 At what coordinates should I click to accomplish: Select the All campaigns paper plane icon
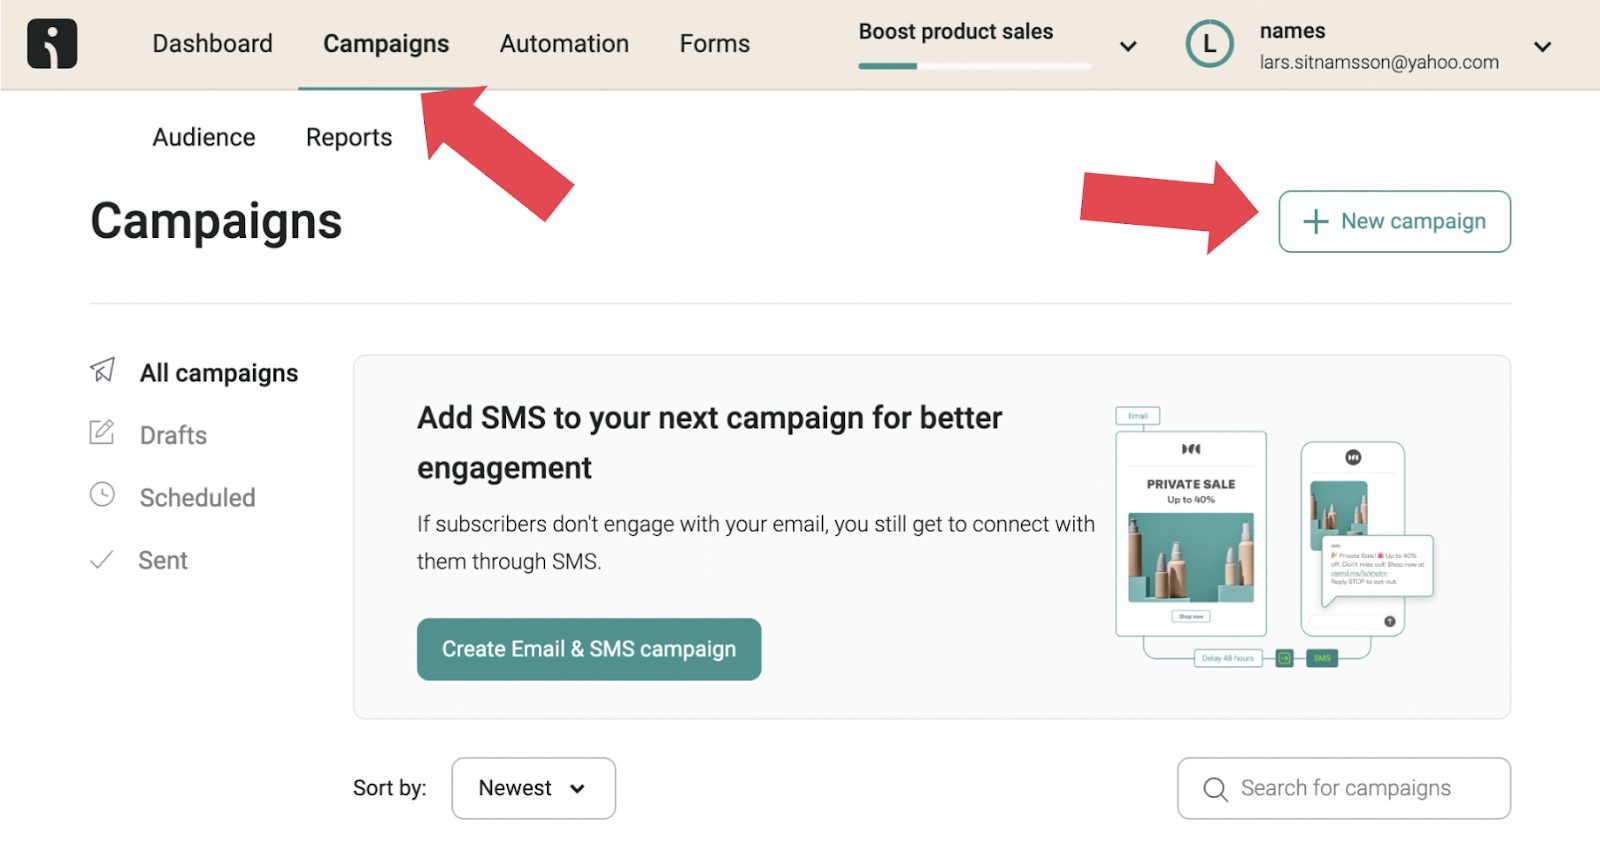[x=101, y=371]
